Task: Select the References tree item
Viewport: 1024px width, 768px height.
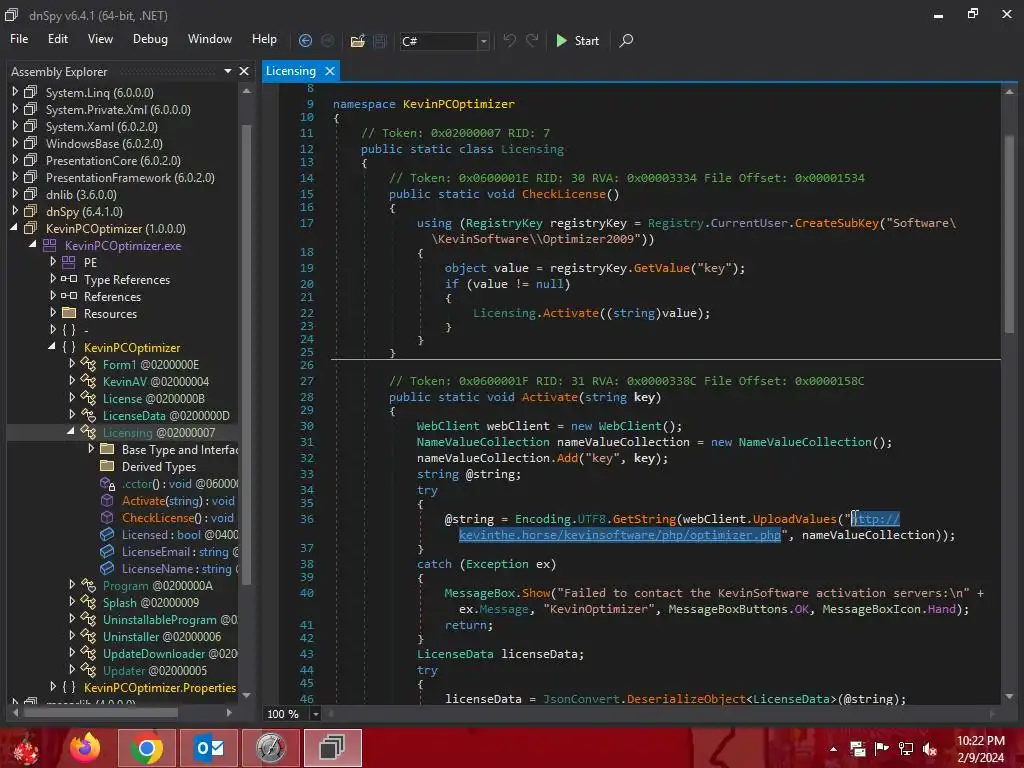Action: [112, 296]
